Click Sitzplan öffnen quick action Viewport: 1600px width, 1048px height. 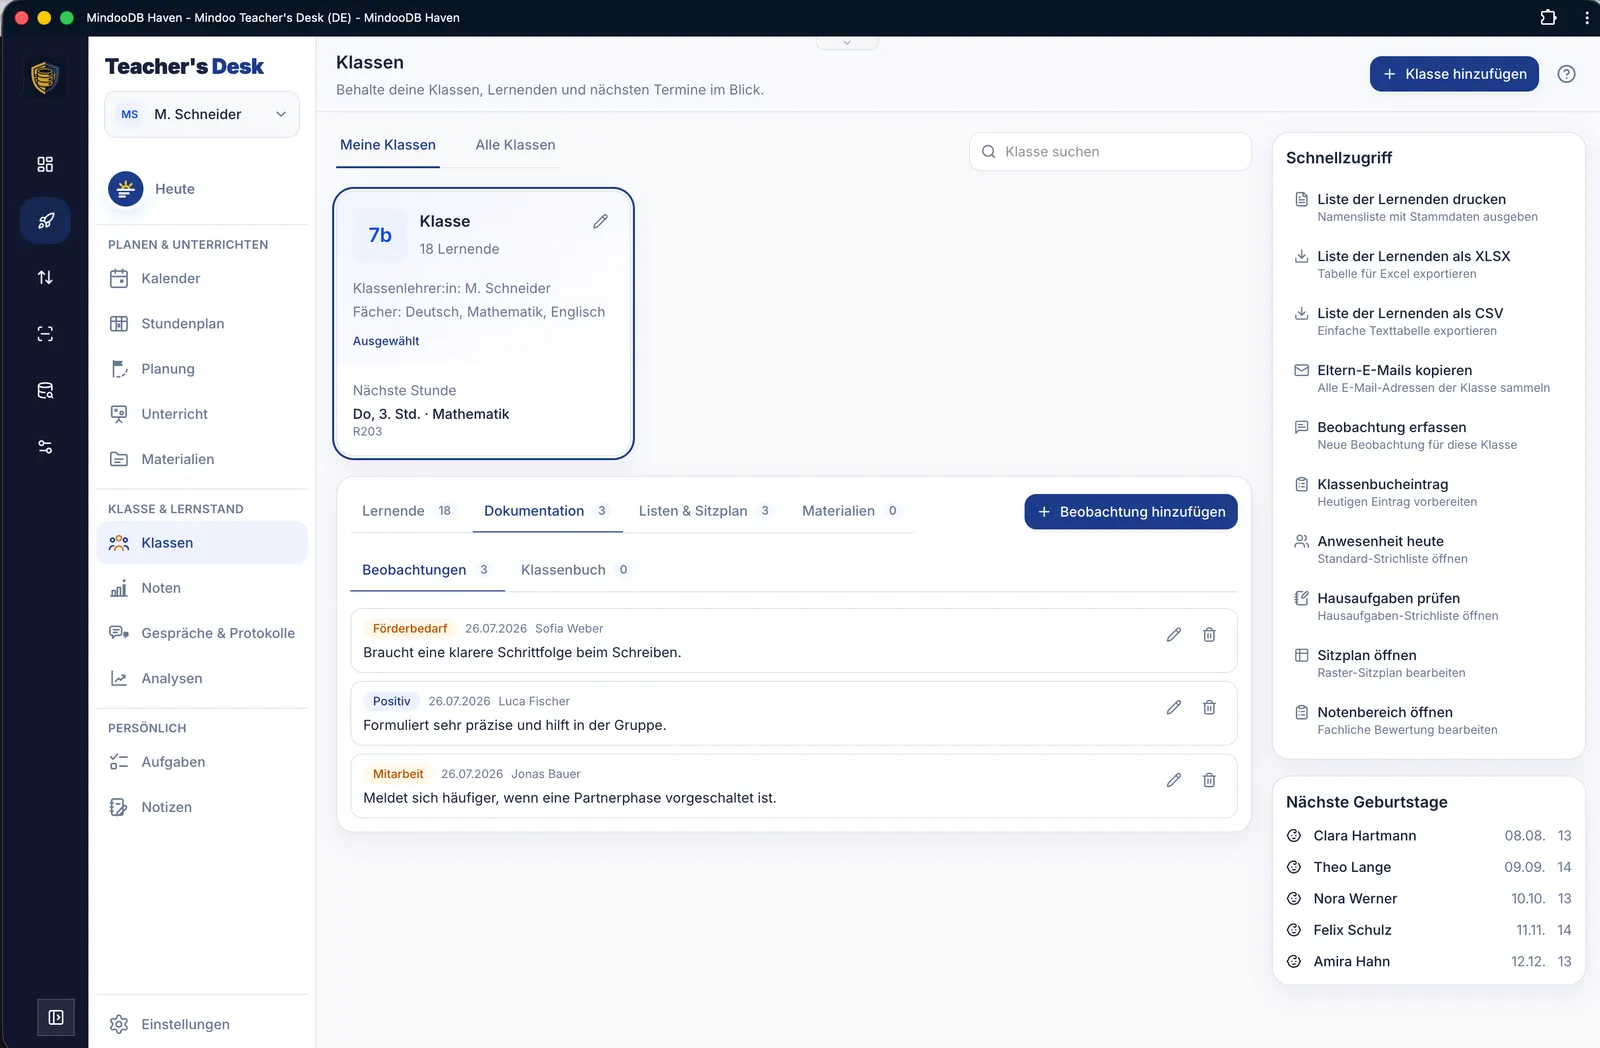[x=1428, y=663]
